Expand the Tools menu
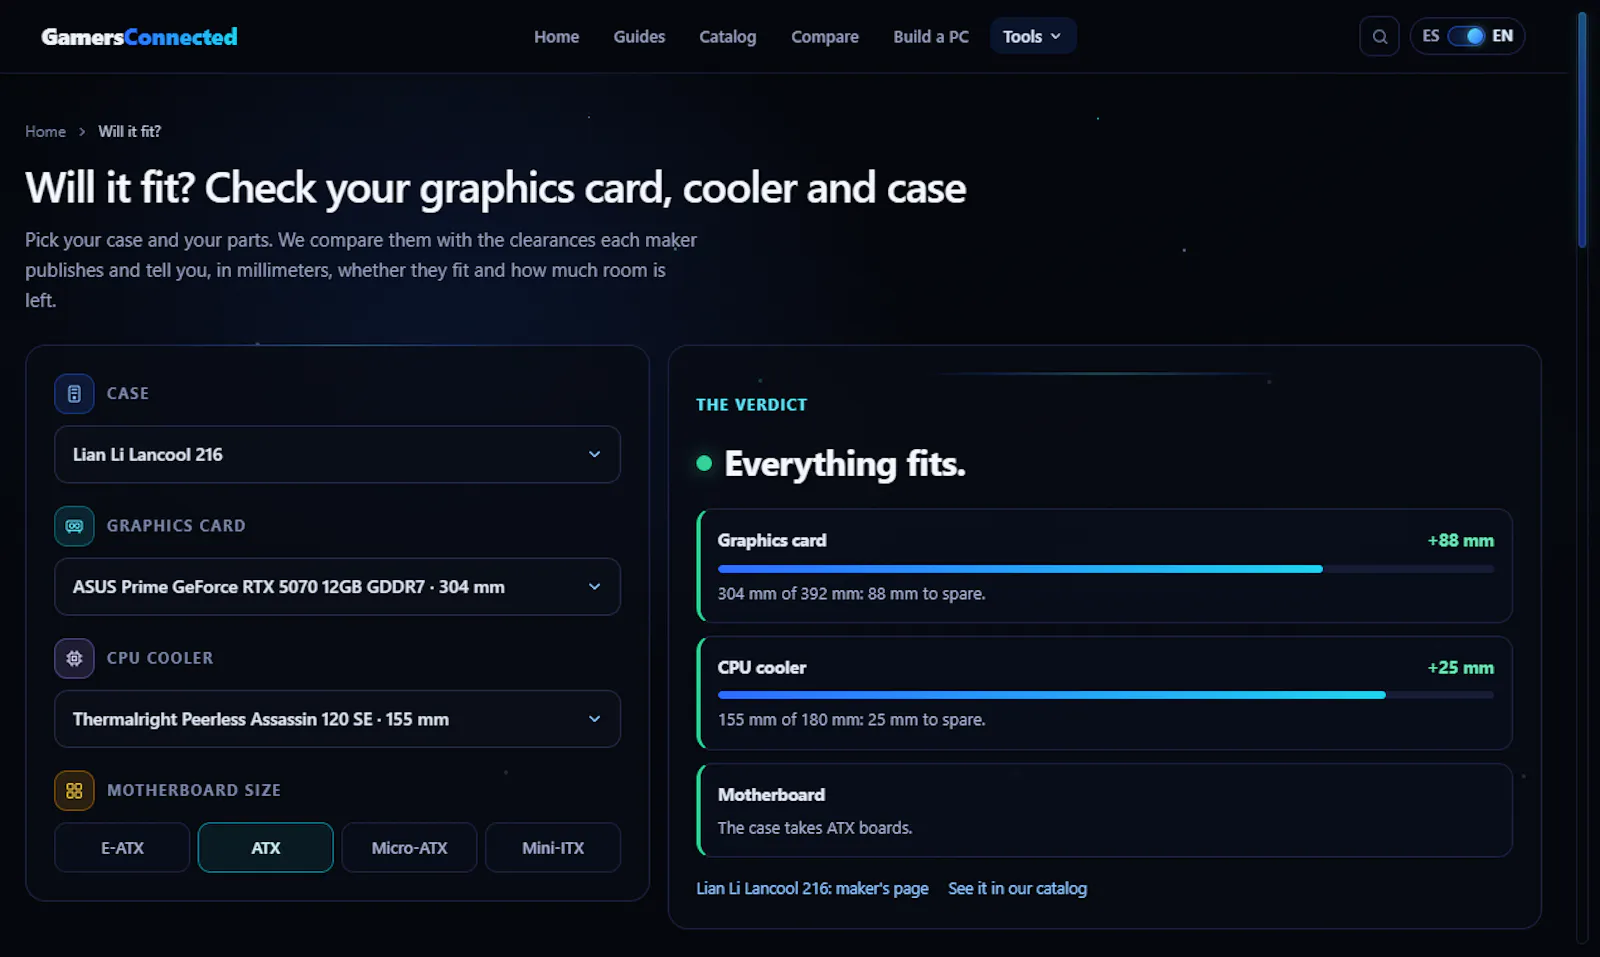Viewport: 1600px width, 957px height. click(1032, 37)
